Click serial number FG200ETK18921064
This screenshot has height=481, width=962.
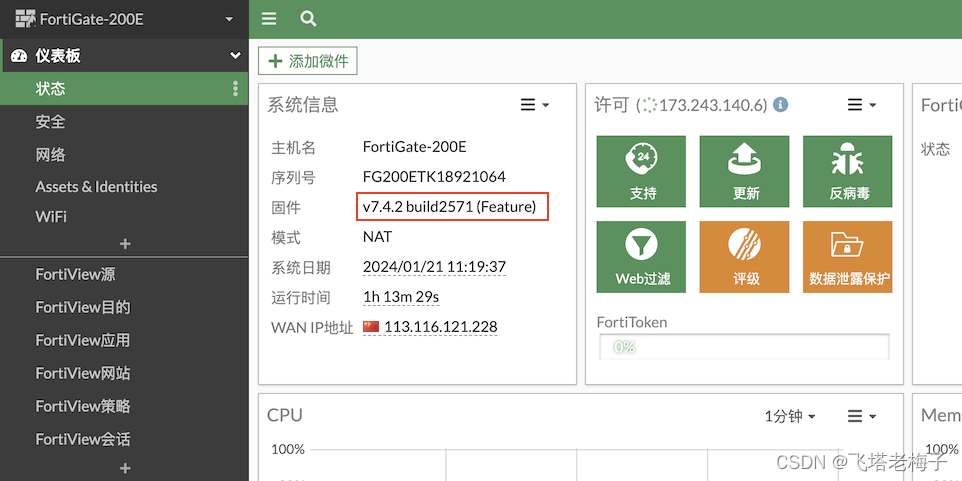point(434,177)
